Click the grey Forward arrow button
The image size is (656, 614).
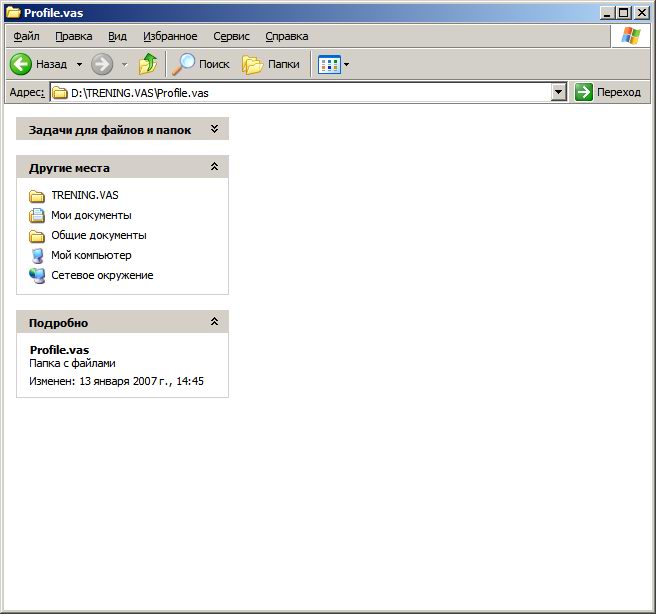click(102, 64)
